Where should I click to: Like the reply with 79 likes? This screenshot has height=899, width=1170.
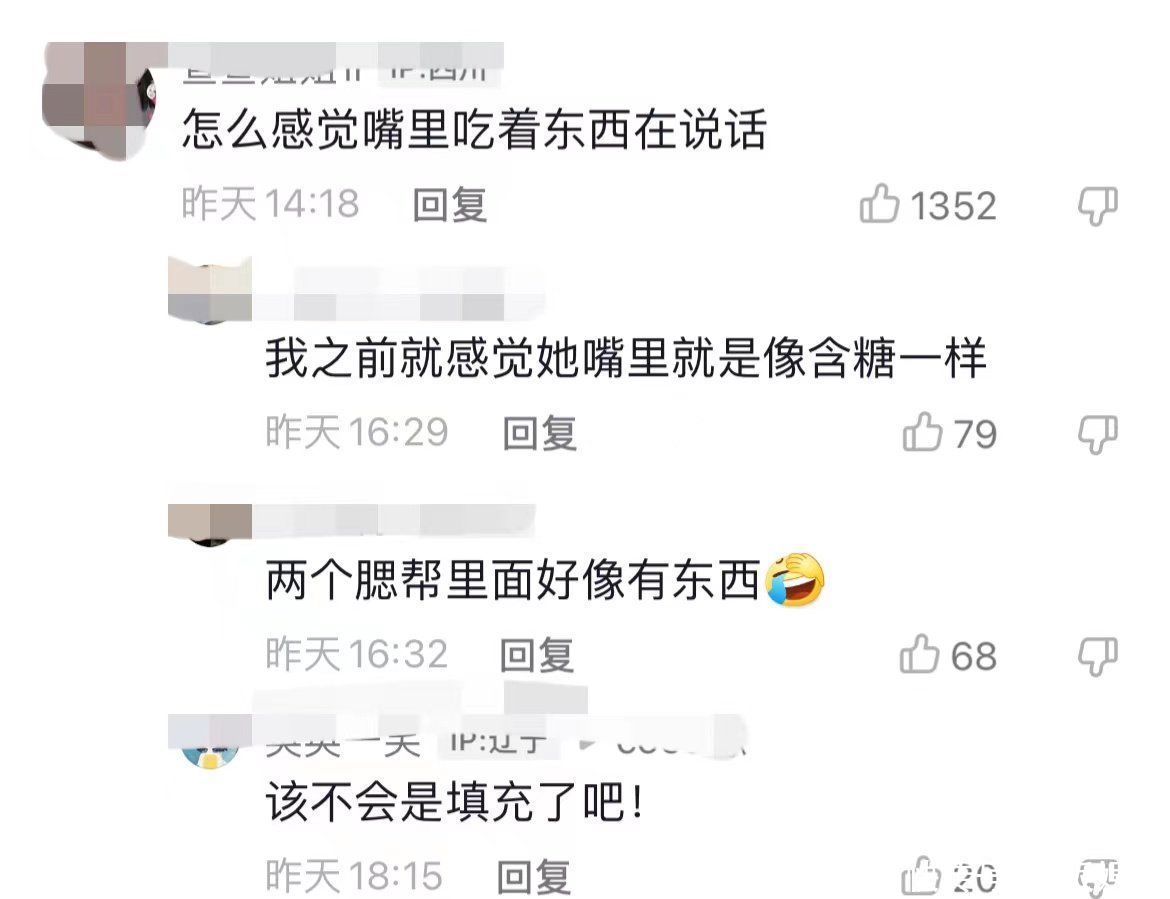(922, 432)
